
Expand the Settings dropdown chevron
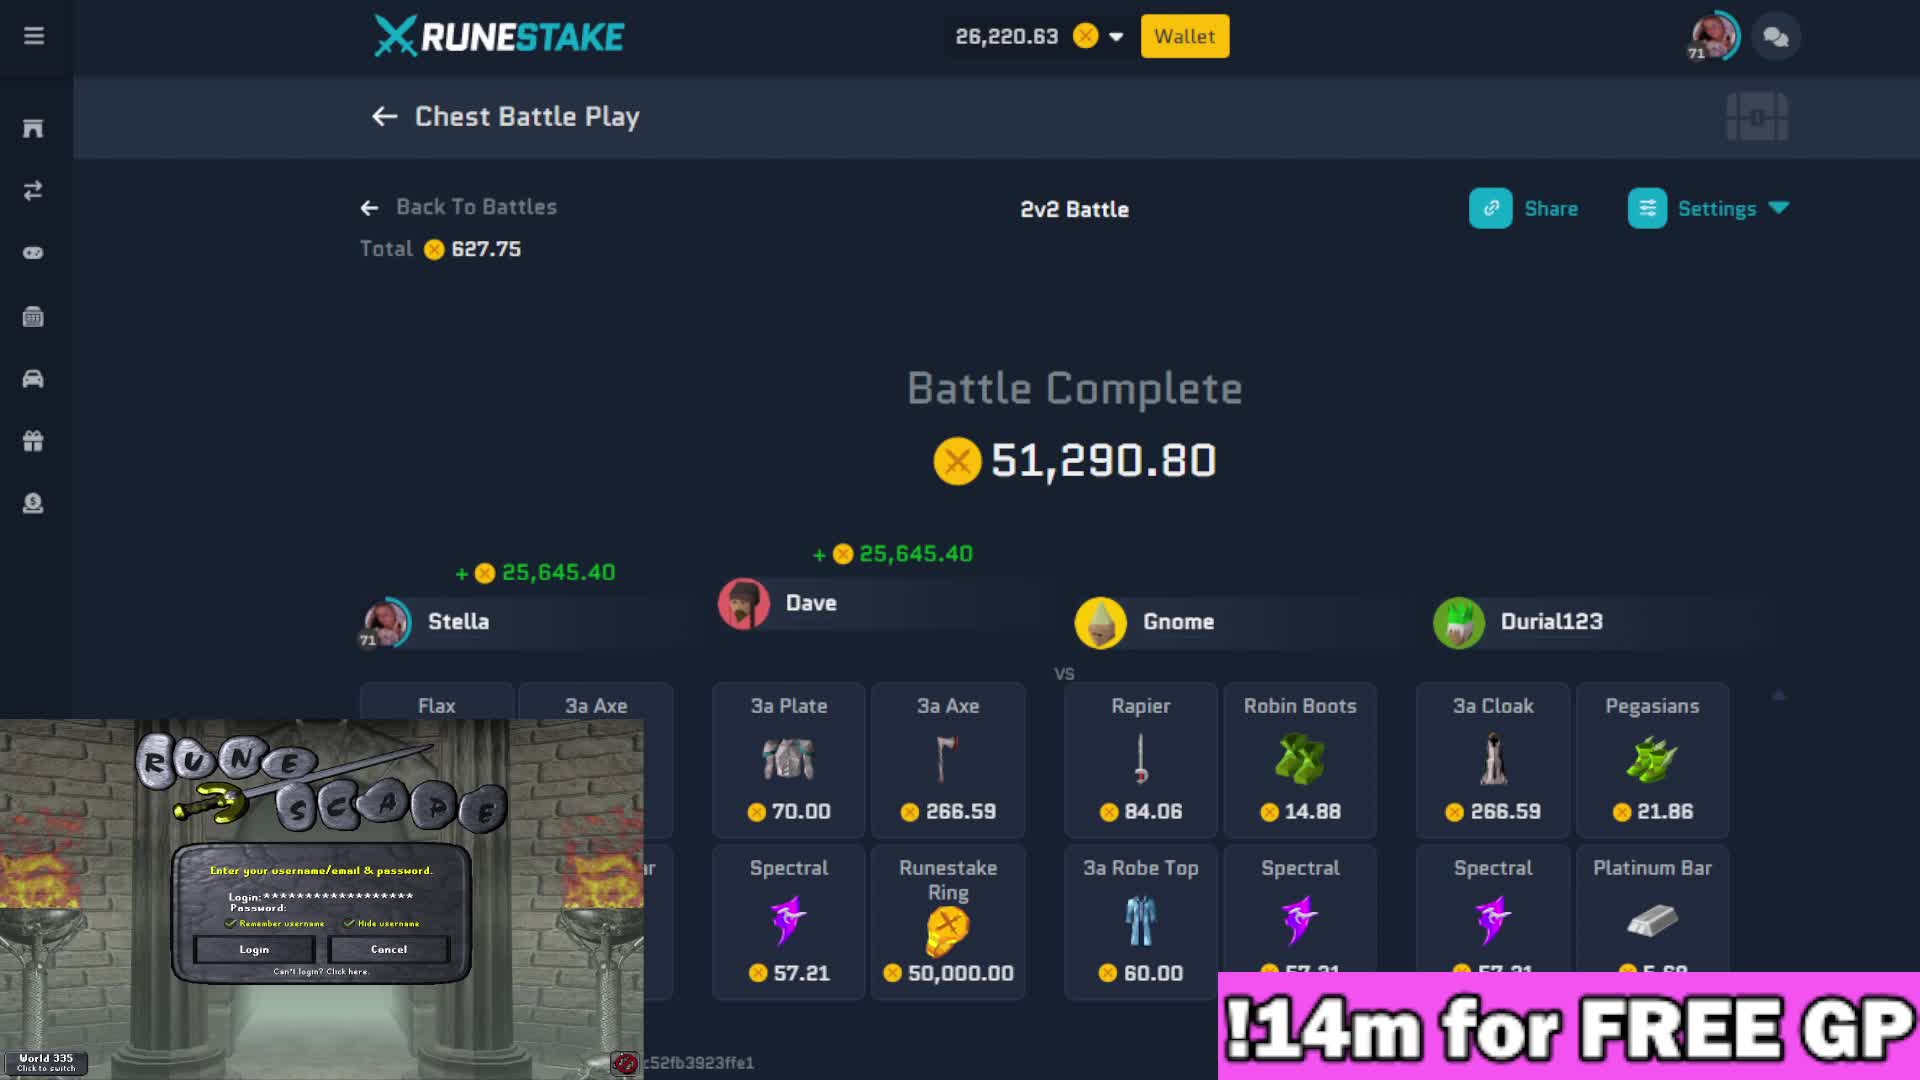click(1779, 208)
